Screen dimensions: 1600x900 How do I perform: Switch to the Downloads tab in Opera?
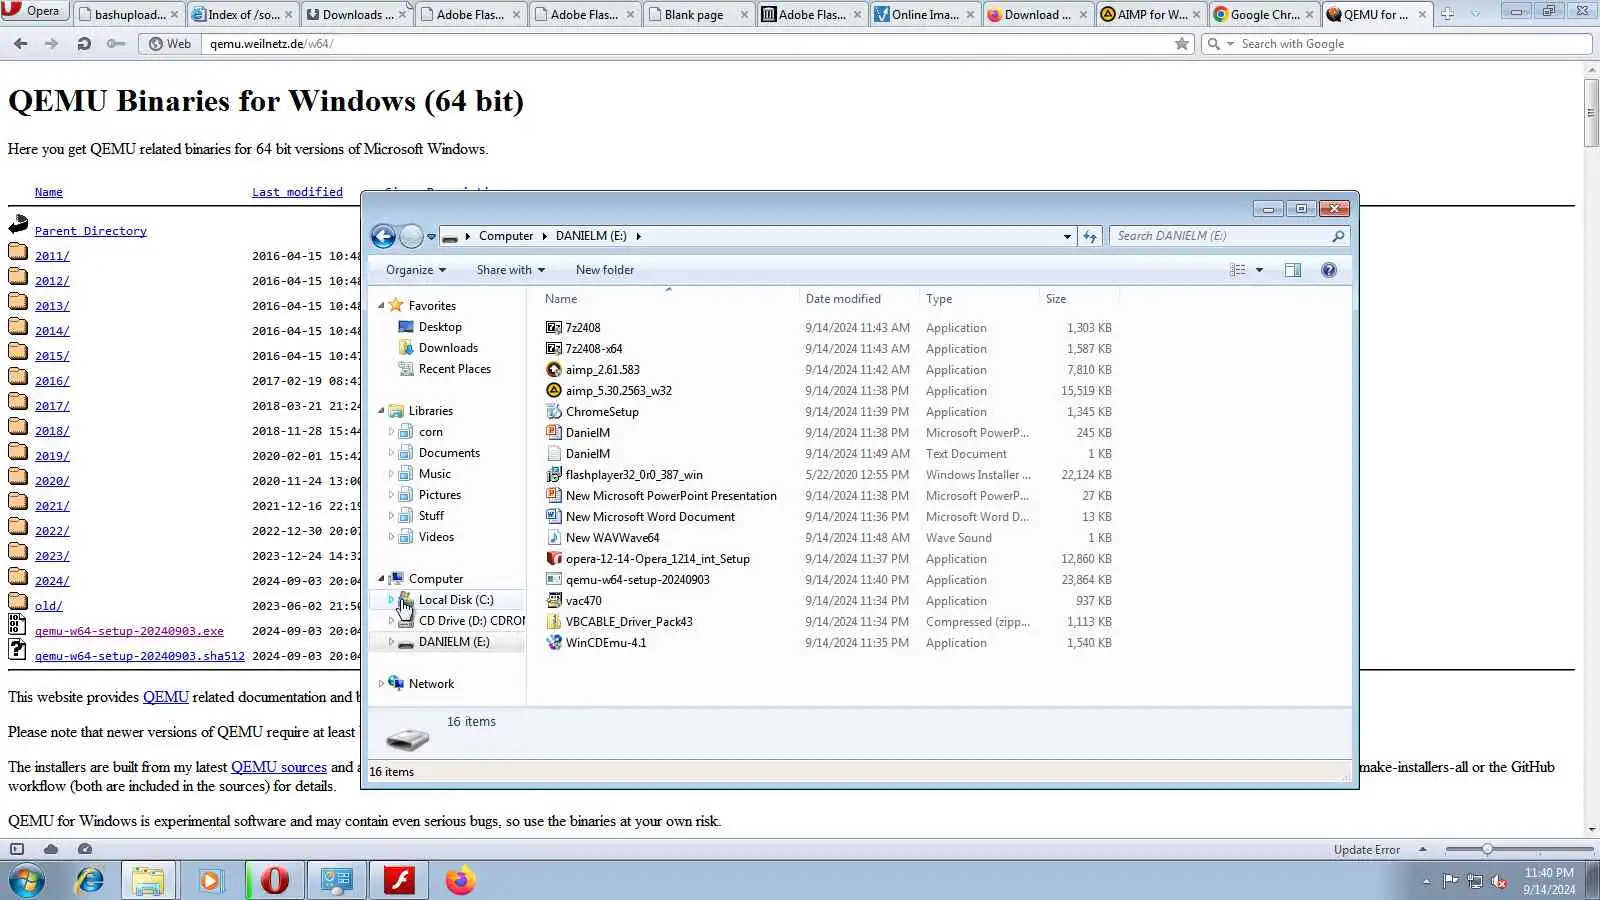tap(357, 14)
